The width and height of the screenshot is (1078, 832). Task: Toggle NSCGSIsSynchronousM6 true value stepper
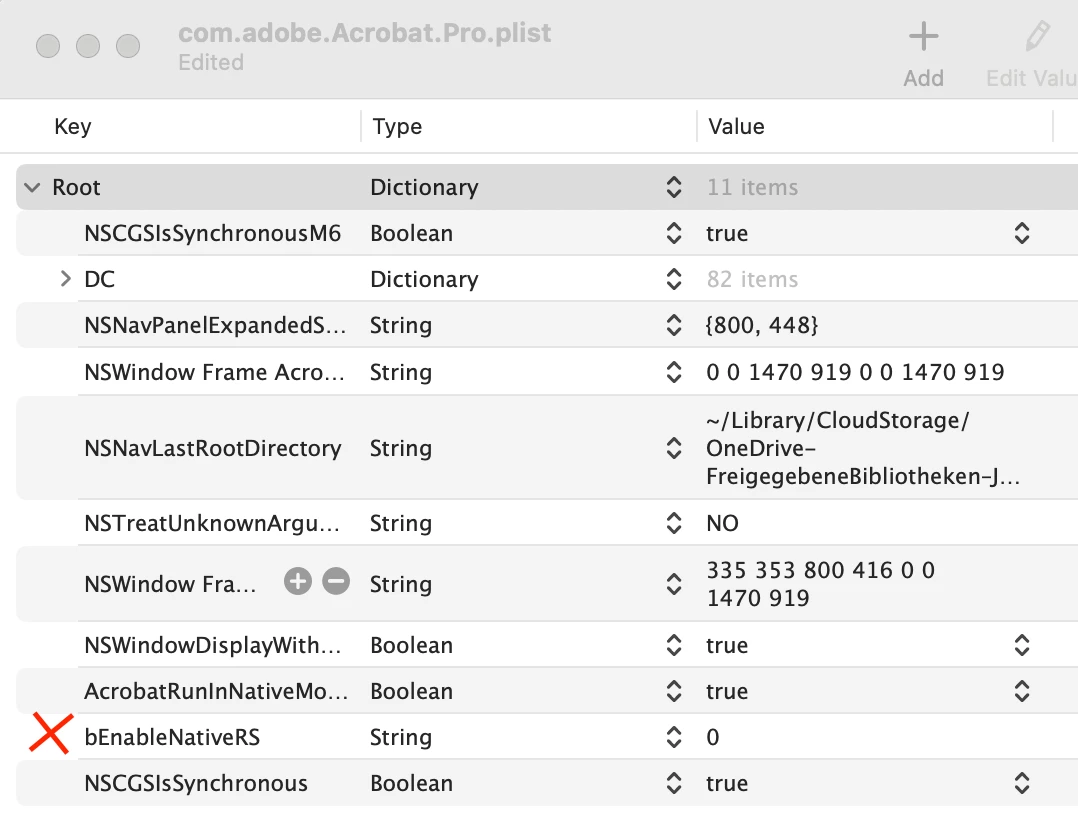click(x=1022, y=233)
